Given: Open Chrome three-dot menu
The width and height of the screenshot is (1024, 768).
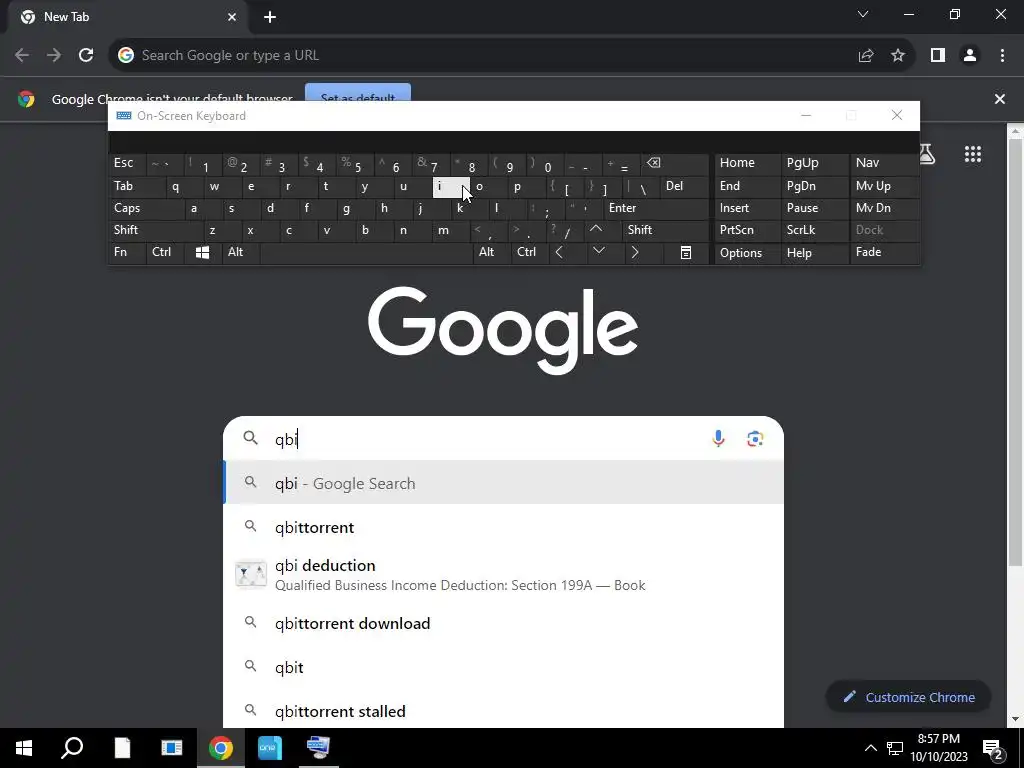Looking at the screenshot, I should 1002,56.
